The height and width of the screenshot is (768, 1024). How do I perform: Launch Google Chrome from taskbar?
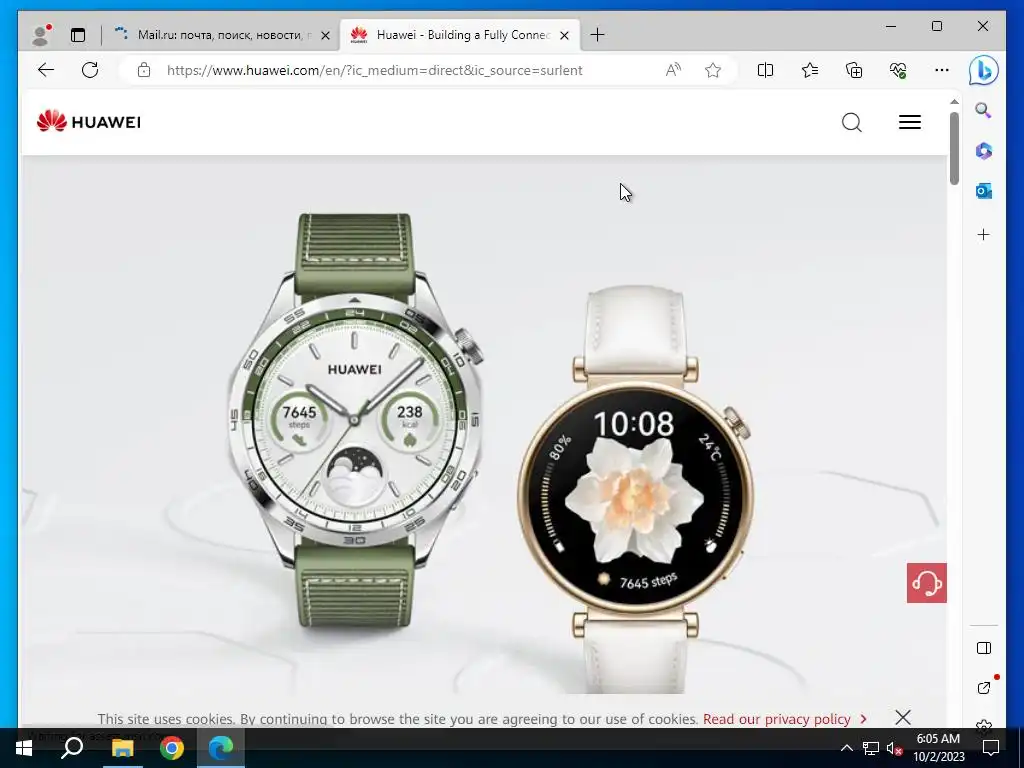[172, 748]
